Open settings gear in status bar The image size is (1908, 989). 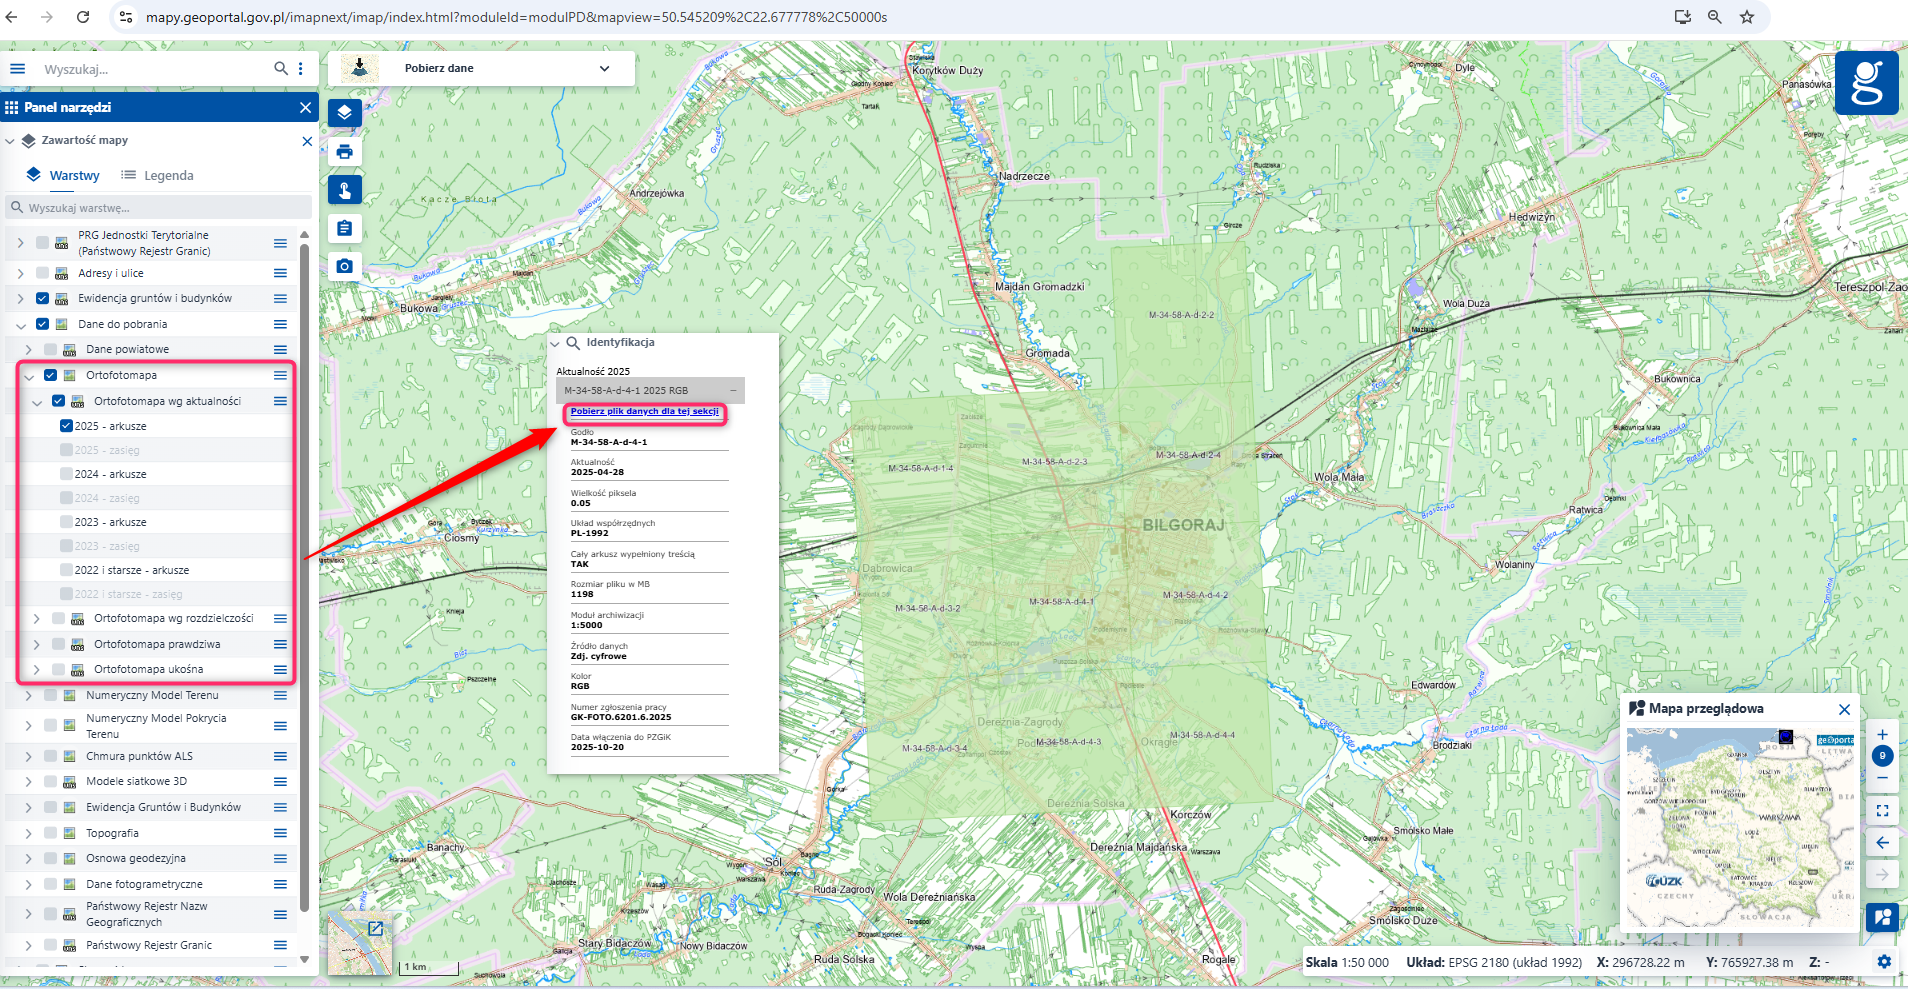pos(1884,962)
